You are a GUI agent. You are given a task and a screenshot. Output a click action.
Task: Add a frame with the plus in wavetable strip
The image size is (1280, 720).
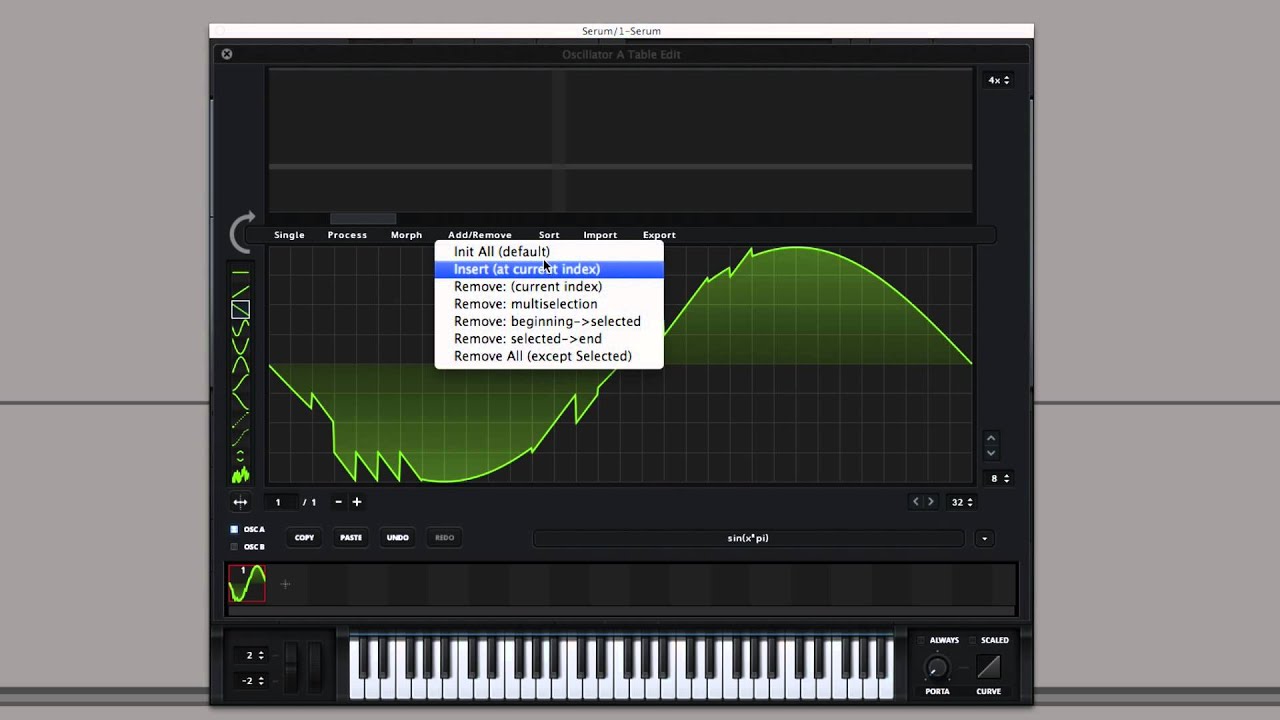click(x=285, y=584)
